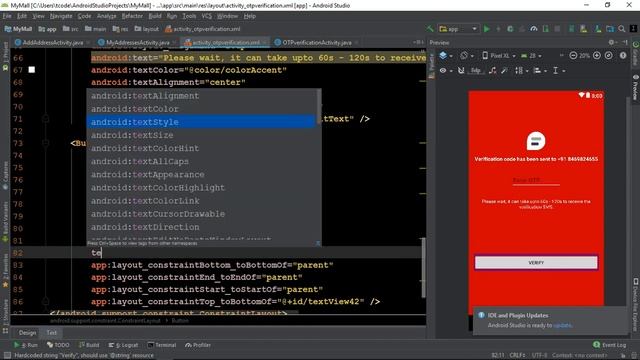The height and width of the screenshot is (360, 640).
Task: Open view options eye dropdown in preview
Action: click(445, 71)
